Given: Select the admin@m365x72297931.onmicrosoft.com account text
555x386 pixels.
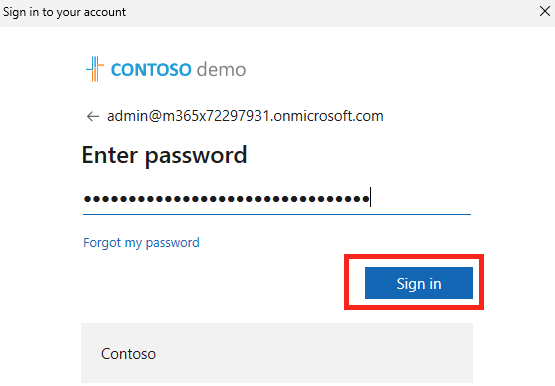Looking at the screenshot, I should 245,116.
